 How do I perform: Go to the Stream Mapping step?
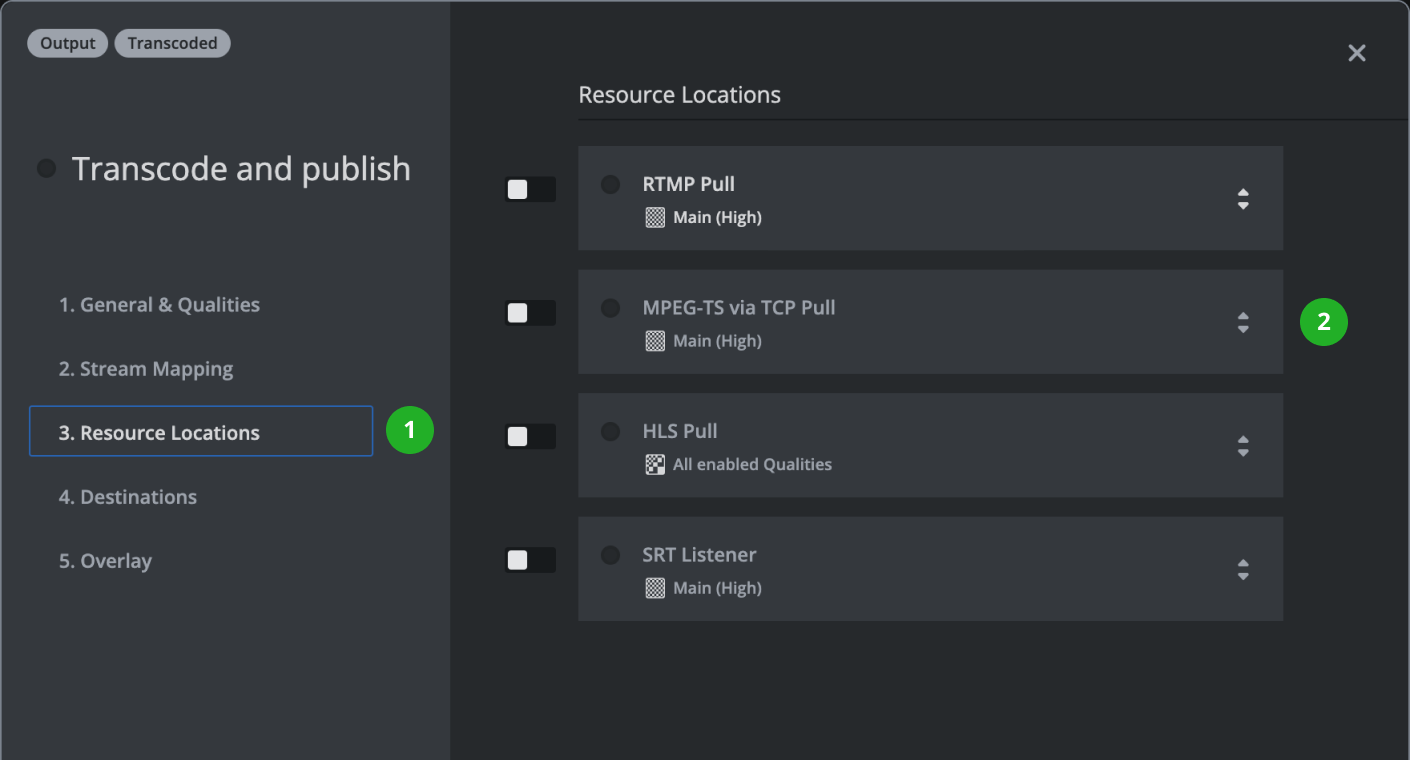pos(146,369)
